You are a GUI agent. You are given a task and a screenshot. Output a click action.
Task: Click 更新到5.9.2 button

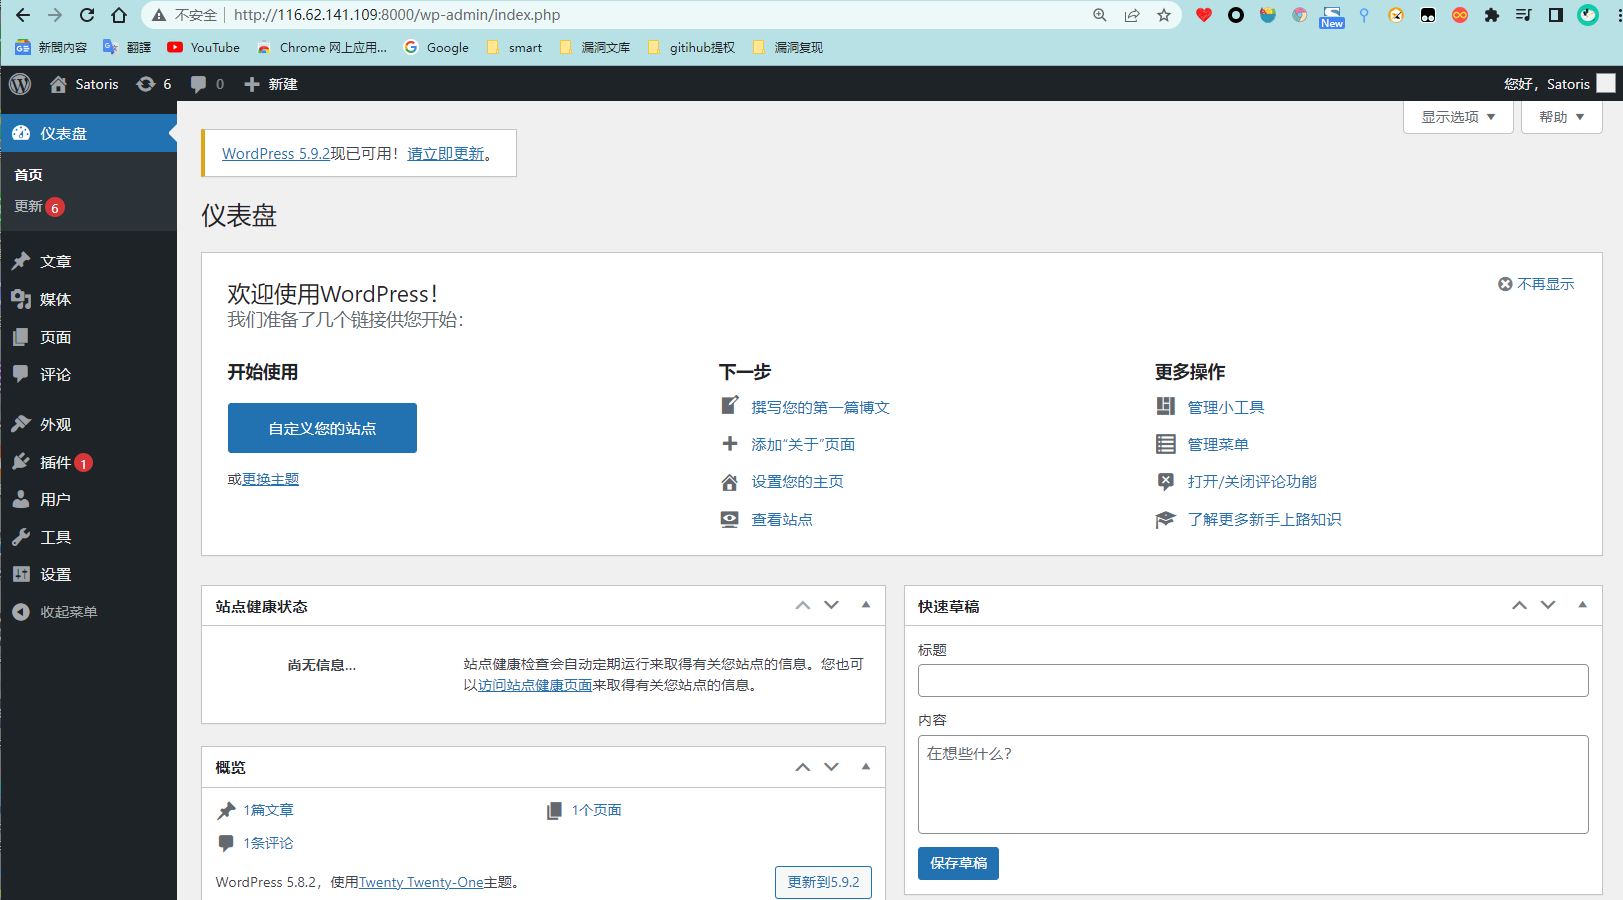pos(823,882)
